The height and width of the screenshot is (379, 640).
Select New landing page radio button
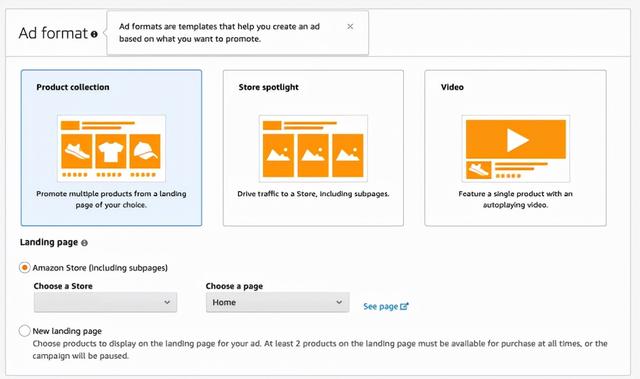24,331
